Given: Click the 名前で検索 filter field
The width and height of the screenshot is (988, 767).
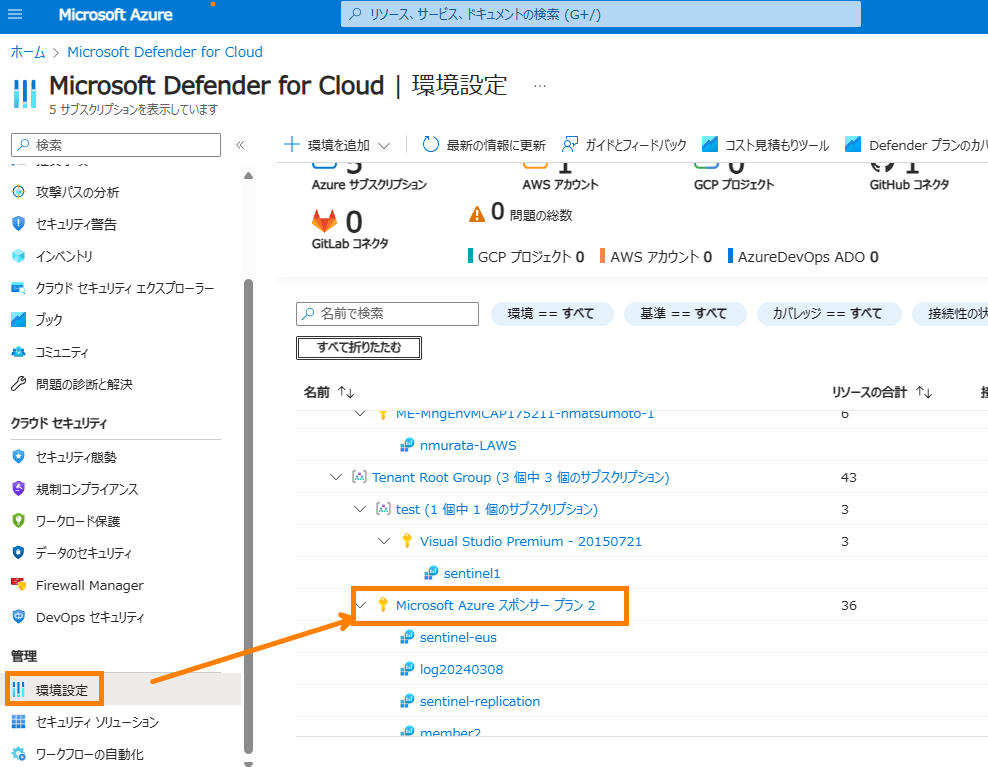Looking at the screenshot, I should 388,313.
